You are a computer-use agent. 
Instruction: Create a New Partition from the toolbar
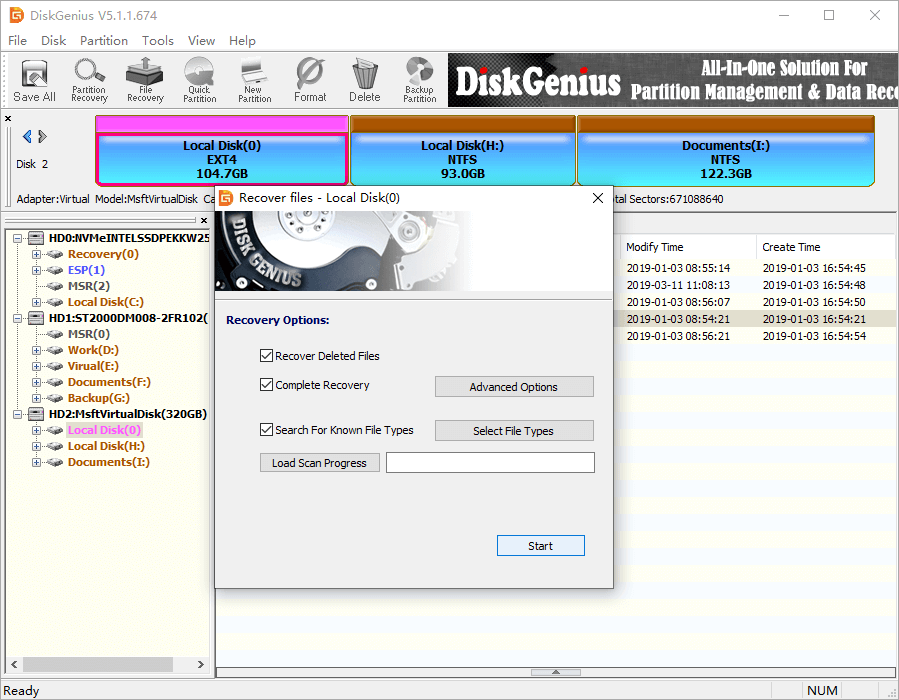254,80
